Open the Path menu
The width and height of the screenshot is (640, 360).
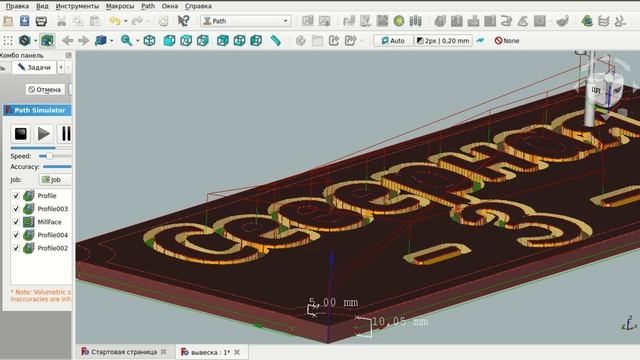click(x=148, y=6)
